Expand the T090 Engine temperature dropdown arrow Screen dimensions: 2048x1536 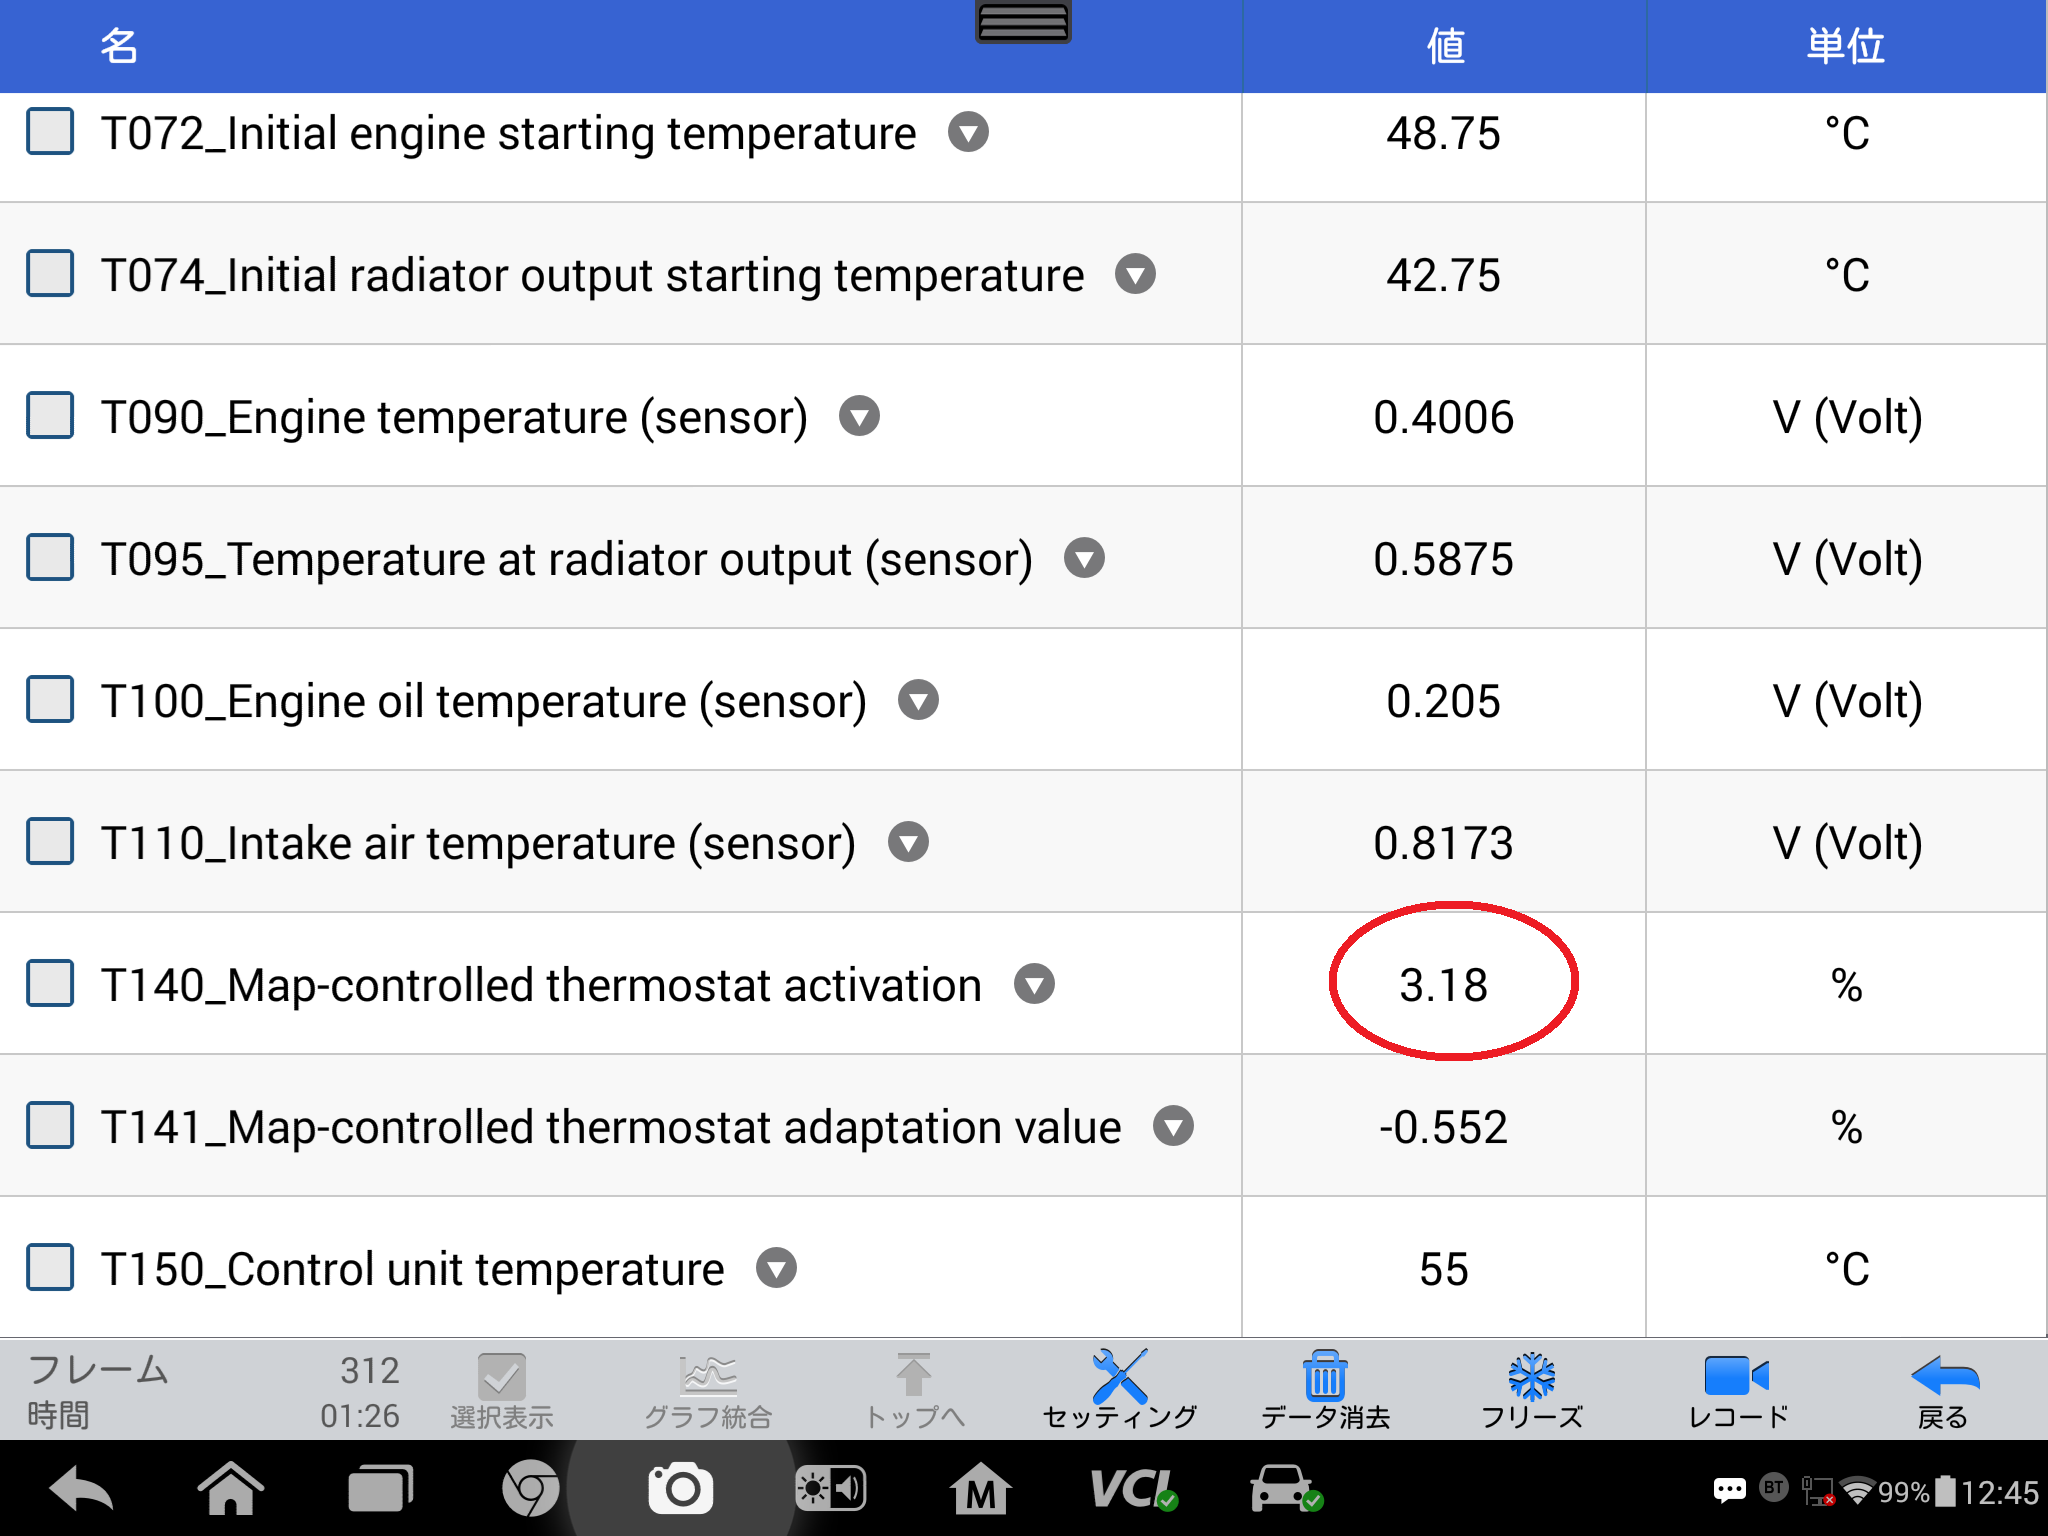[x=859, y=417]
